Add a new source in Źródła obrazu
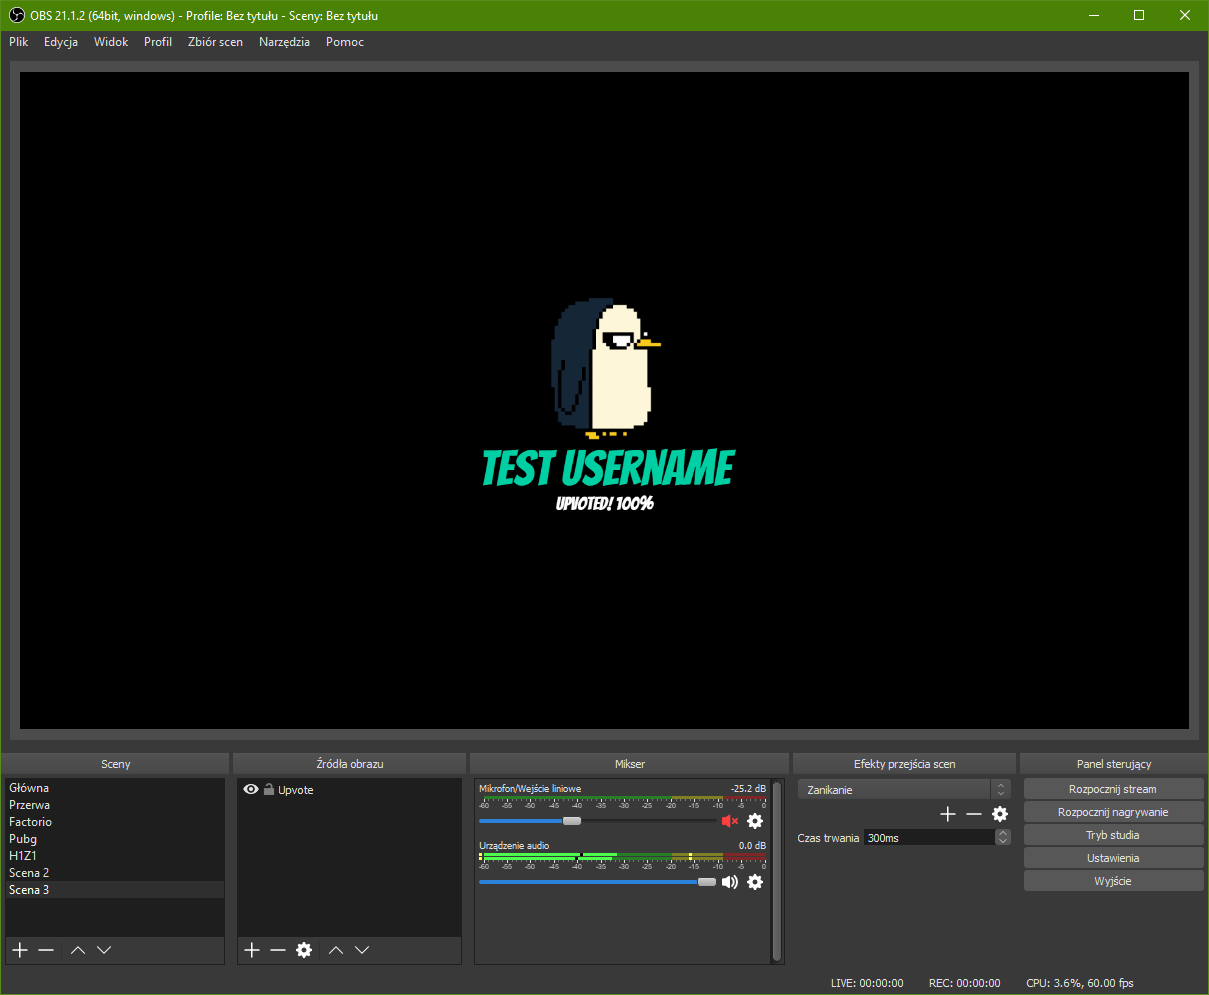 pyautogui.click(x=252, y=949)
